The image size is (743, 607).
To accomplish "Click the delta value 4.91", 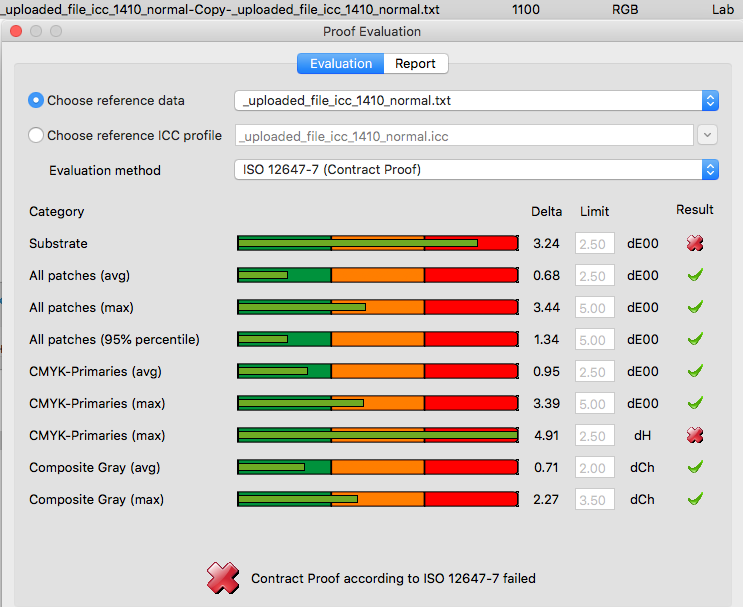I will coord(546,435).
